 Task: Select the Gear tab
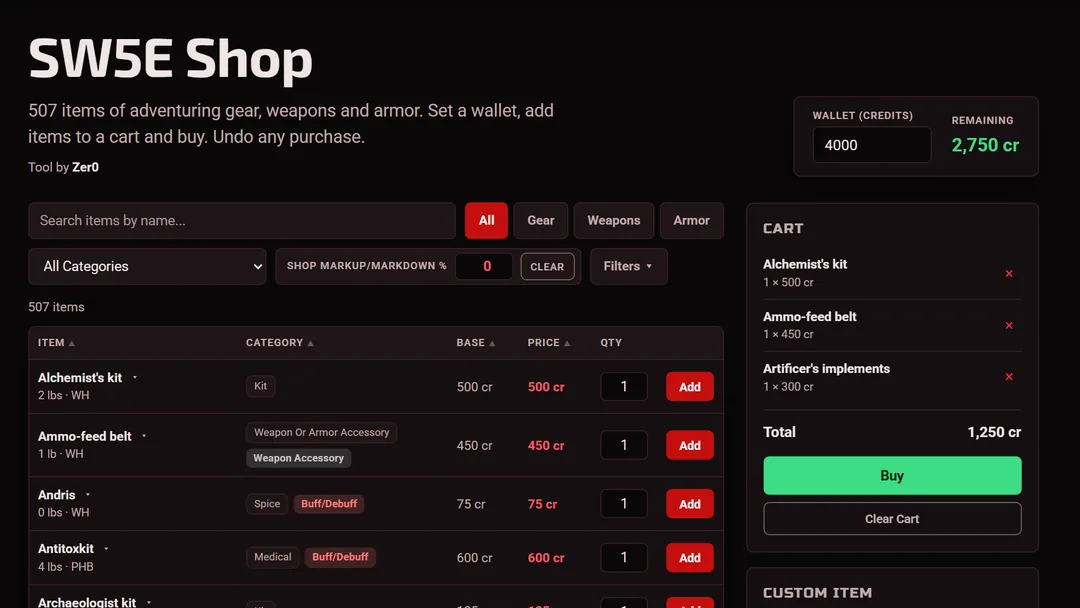click(x=541, y=220)
